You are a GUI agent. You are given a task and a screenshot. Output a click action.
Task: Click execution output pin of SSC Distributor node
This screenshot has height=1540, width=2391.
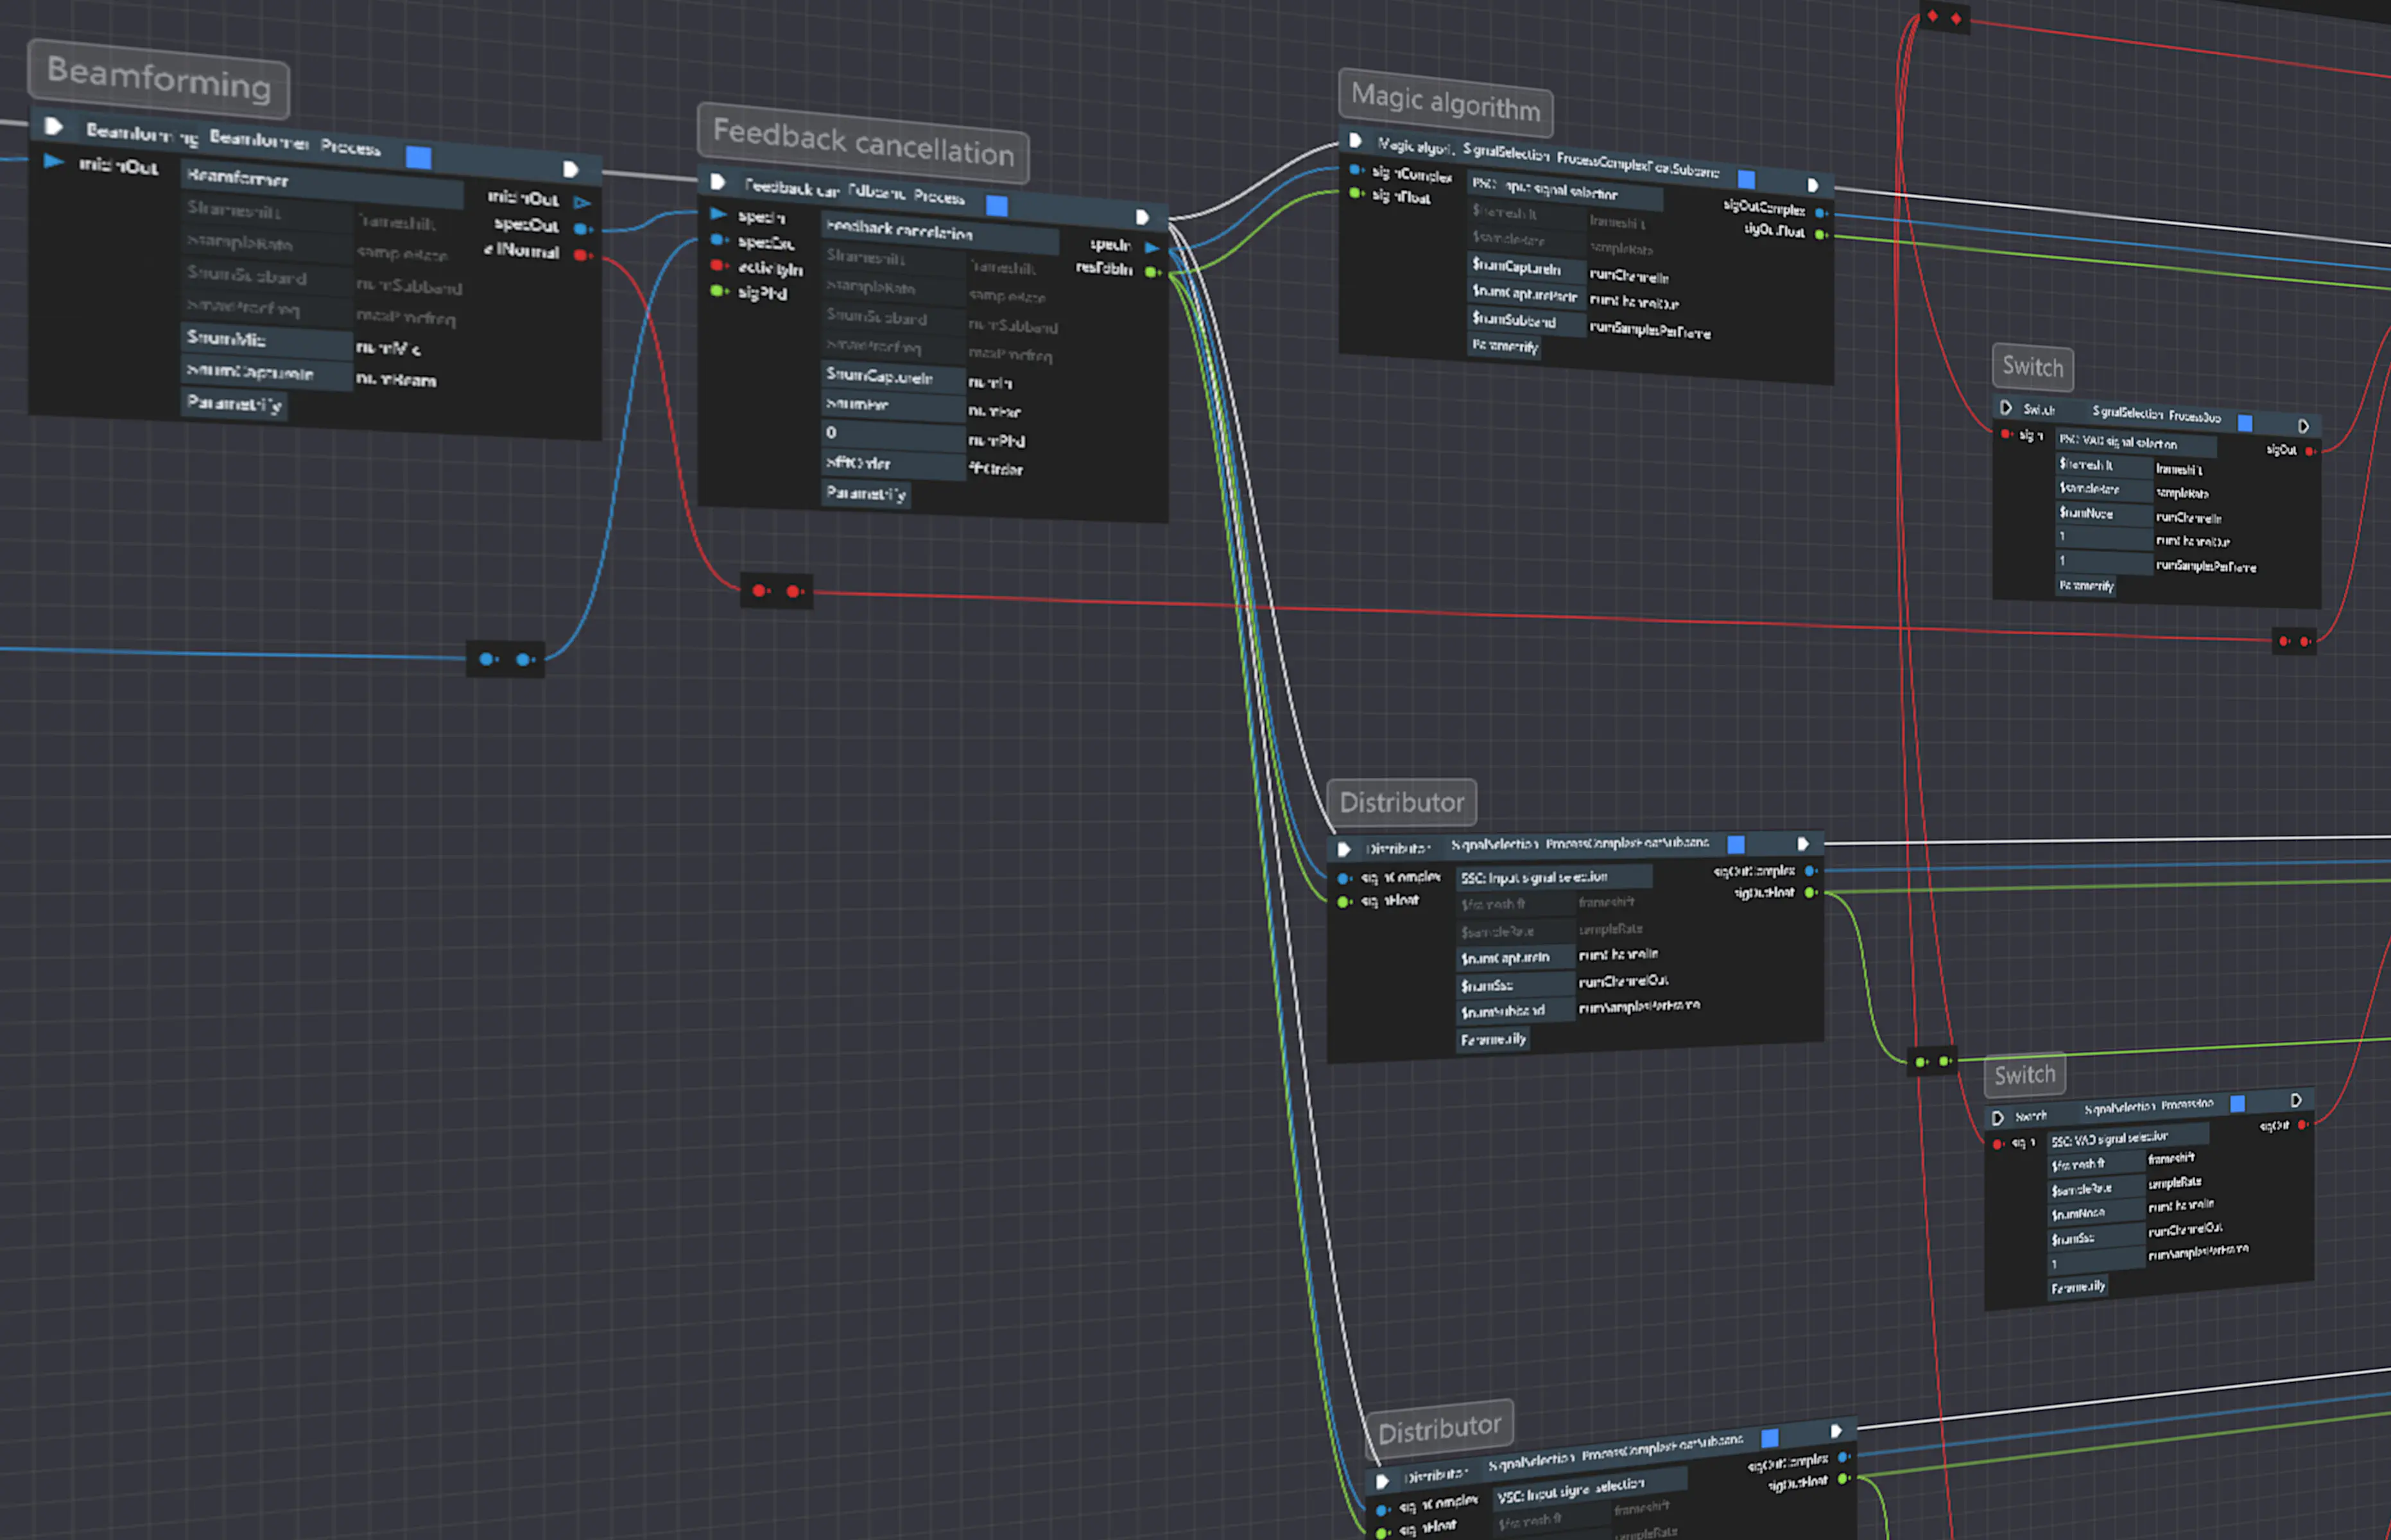(x=1803, y=844)
